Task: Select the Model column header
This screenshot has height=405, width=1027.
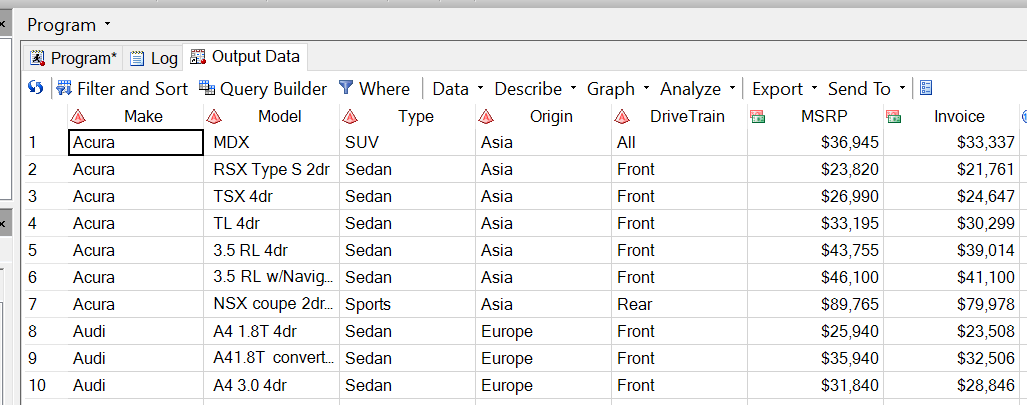Action: point(279,116)
